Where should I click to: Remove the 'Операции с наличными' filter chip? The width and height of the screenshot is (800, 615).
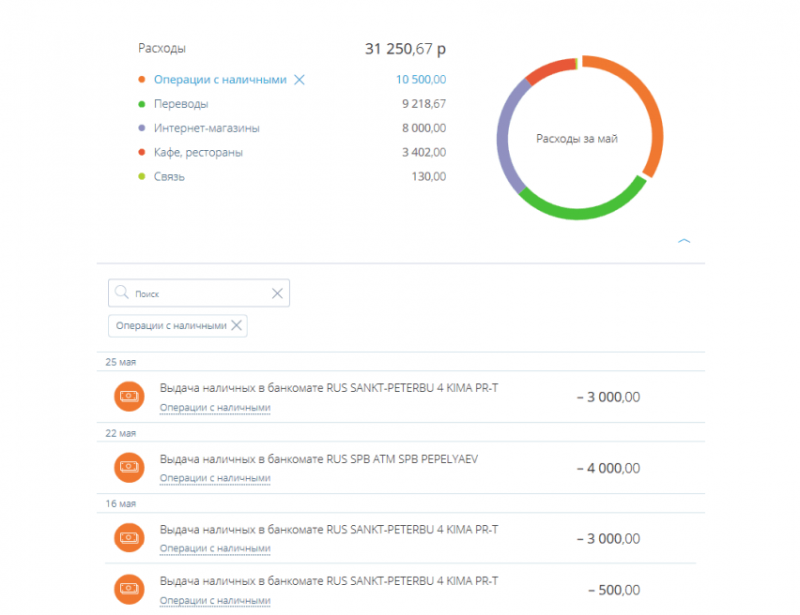pos(237,325)
